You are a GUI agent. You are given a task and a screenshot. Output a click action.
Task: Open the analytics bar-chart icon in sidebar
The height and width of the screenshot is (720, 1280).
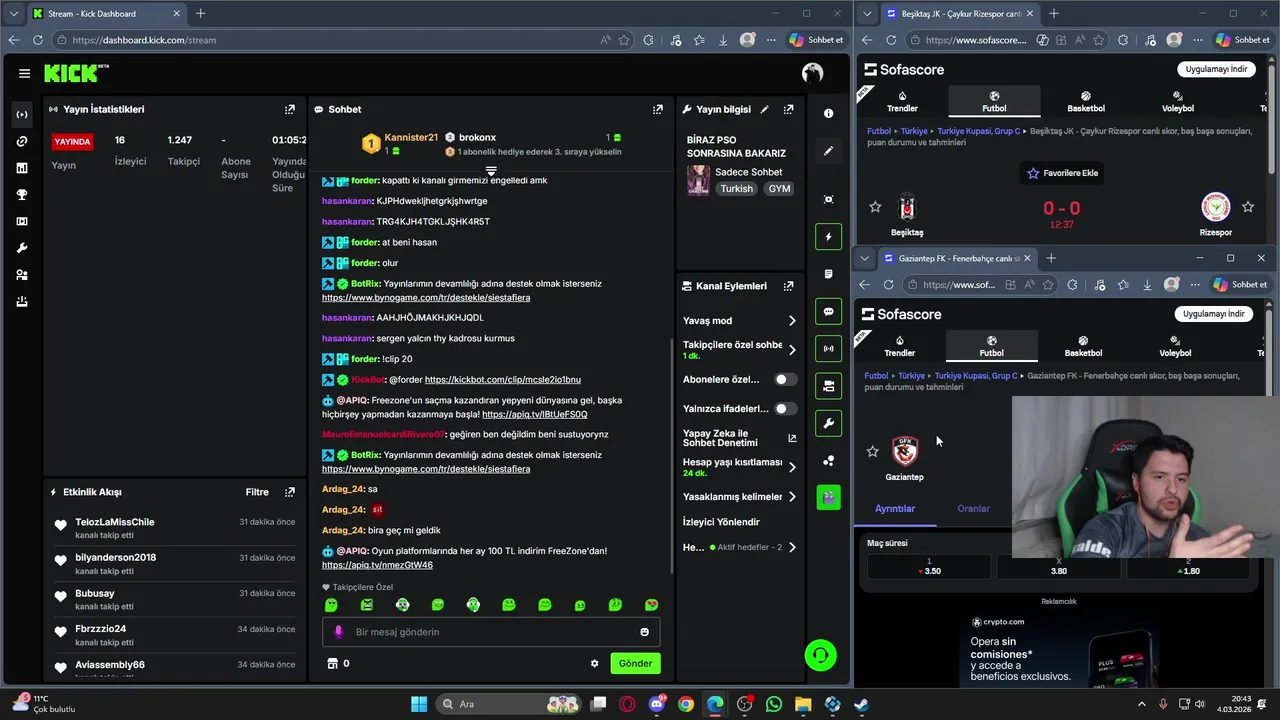point(22,168)
